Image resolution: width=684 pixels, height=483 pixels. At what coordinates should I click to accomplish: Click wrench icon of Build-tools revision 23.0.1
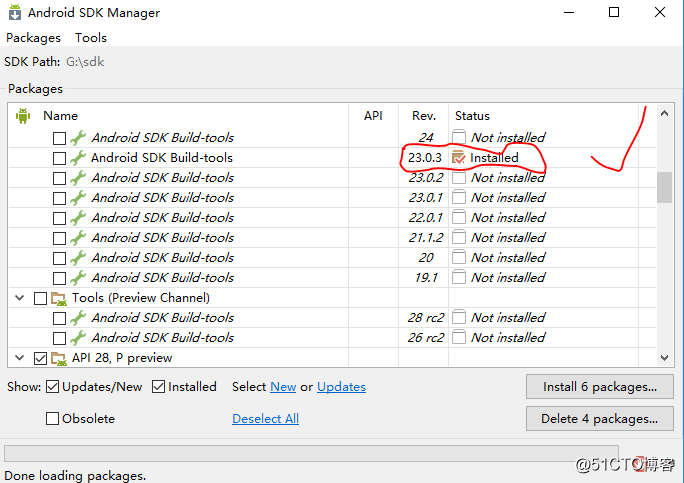(78, 198)
